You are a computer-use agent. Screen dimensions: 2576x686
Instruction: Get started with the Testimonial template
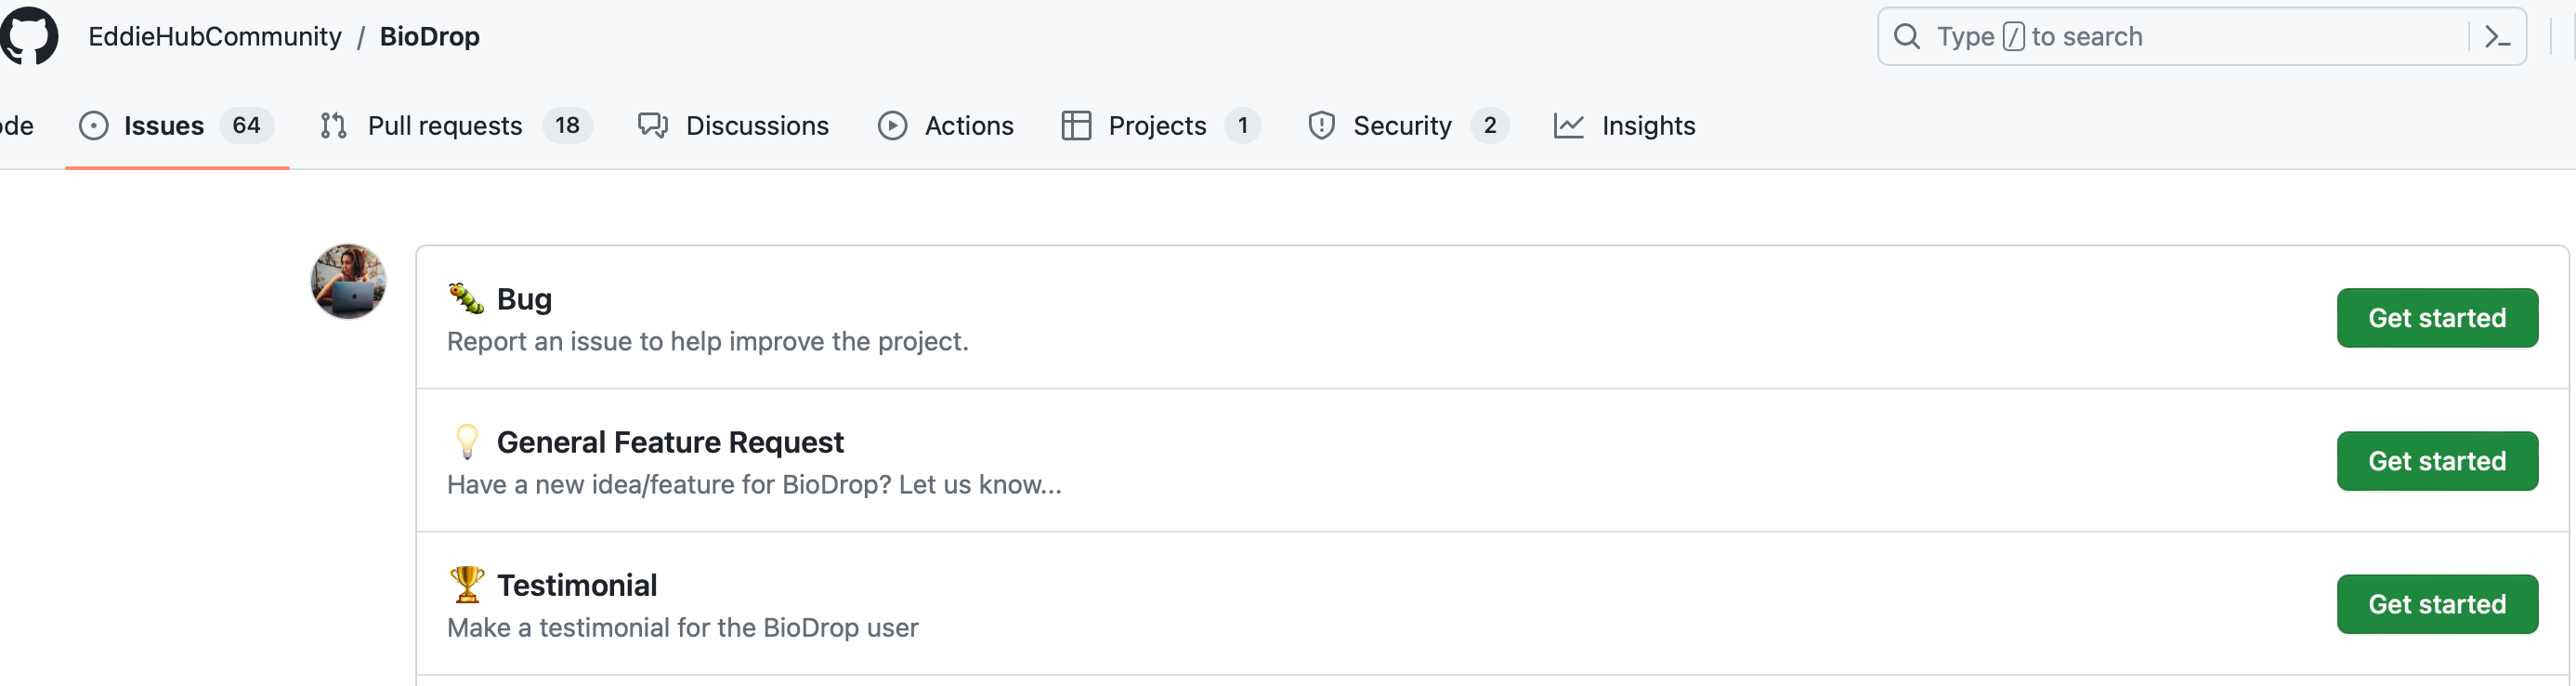tap(2436, 604)
